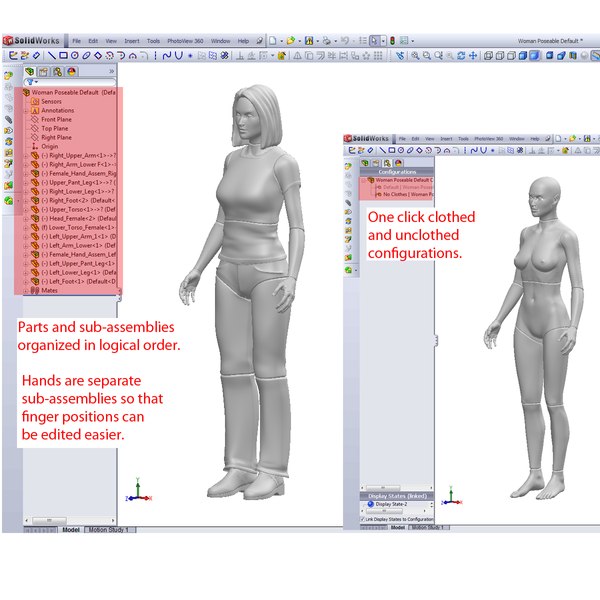Image resolution: width=600 pixels, height=600 pixels.
Task: Click the SolidWorks logo in main window
Action: point(31,41)
